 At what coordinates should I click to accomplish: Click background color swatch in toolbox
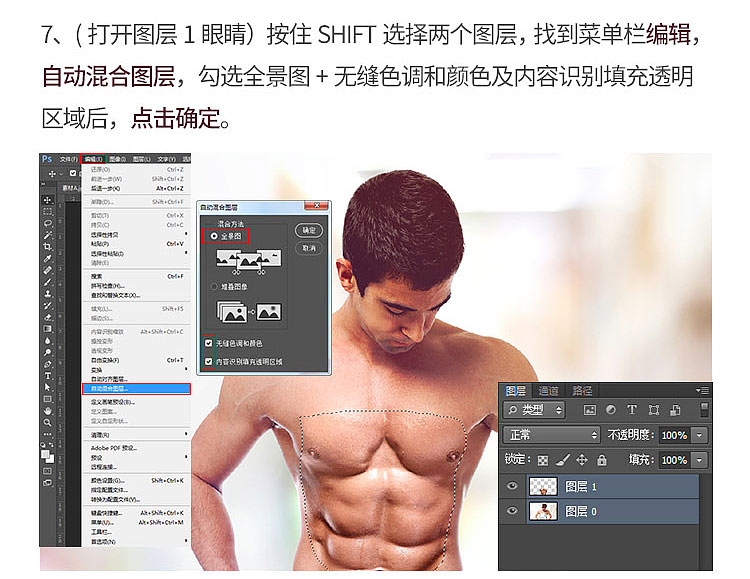point(50,458)
